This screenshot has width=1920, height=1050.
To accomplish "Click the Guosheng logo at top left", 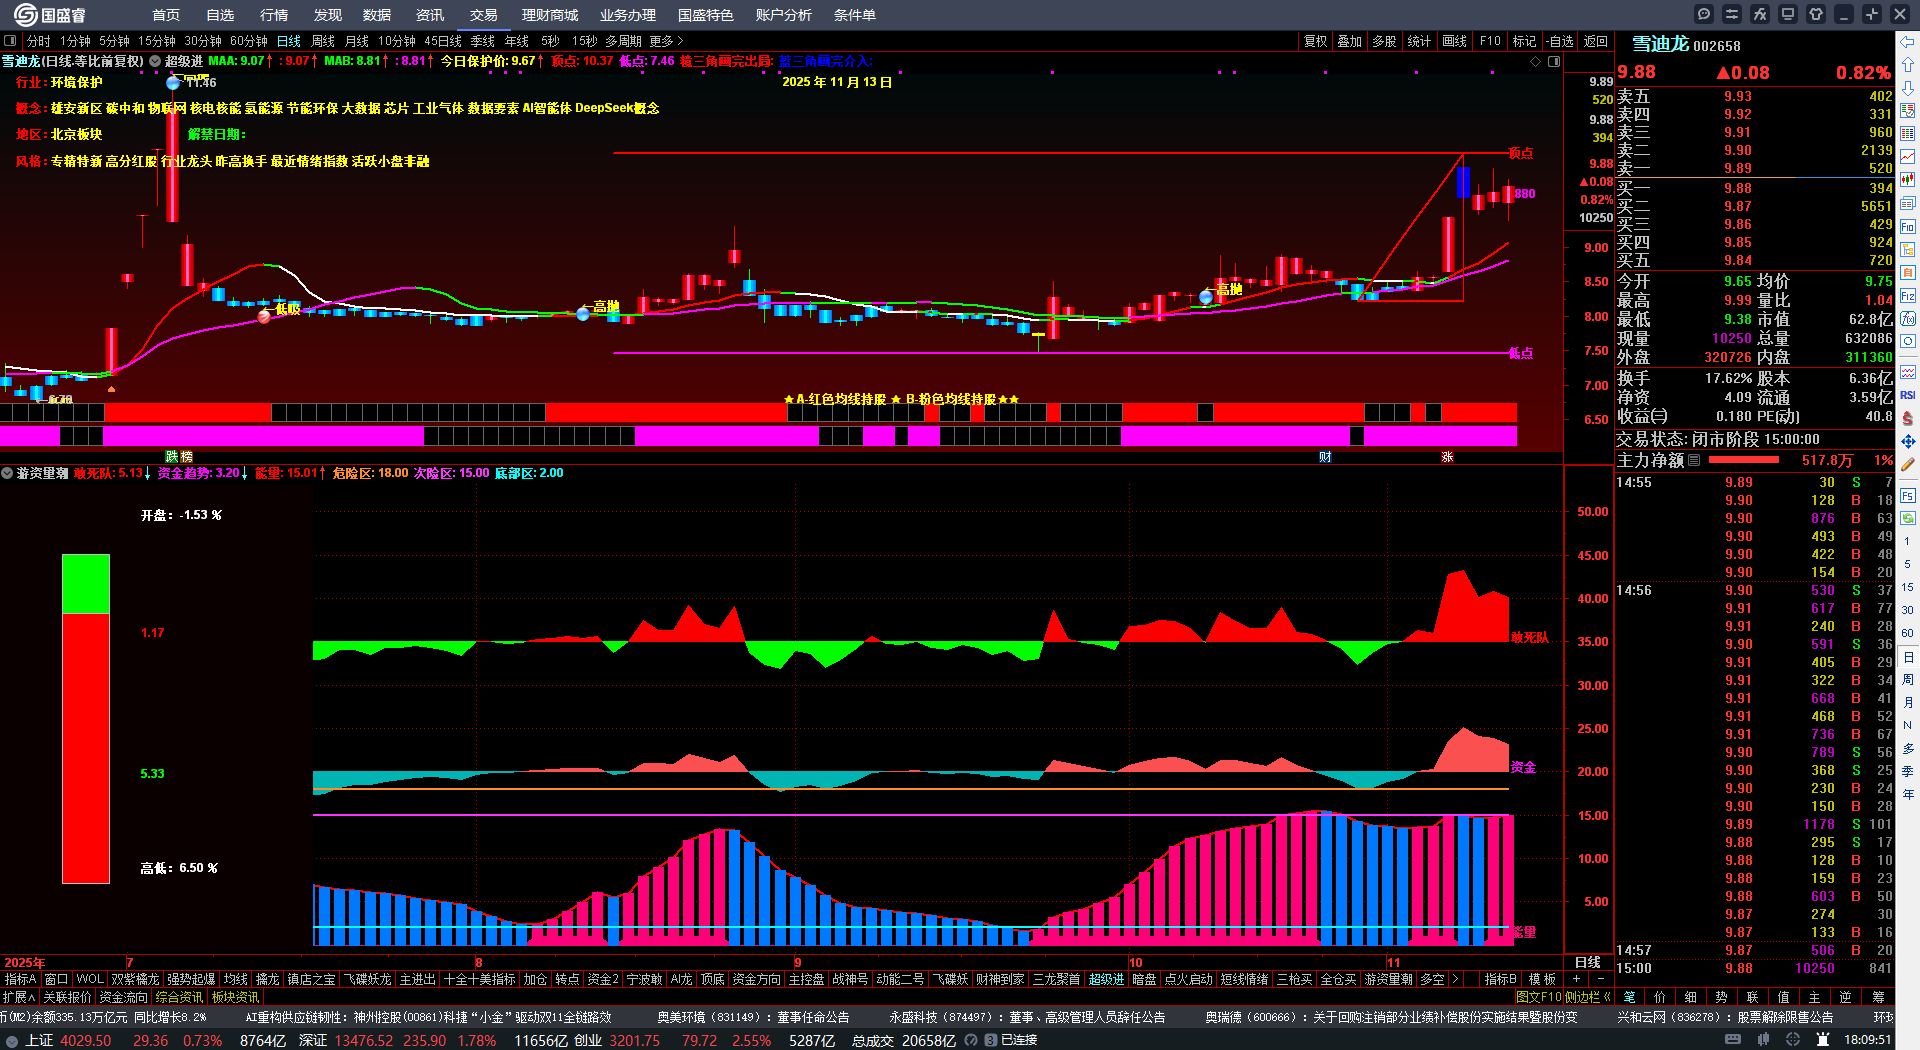I will pos(50,15).
